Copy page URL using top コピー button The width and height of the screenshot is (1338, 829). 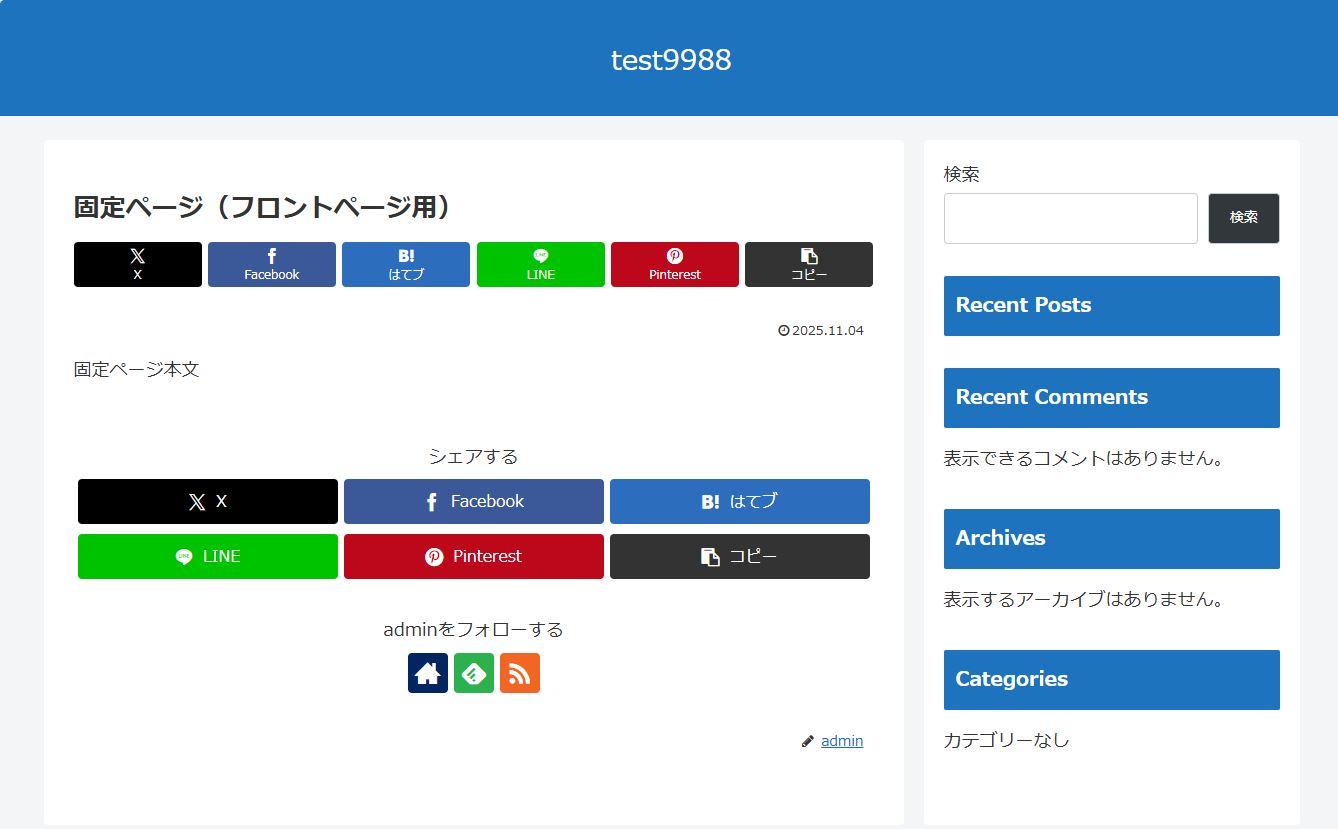click(x=809, y=264)
